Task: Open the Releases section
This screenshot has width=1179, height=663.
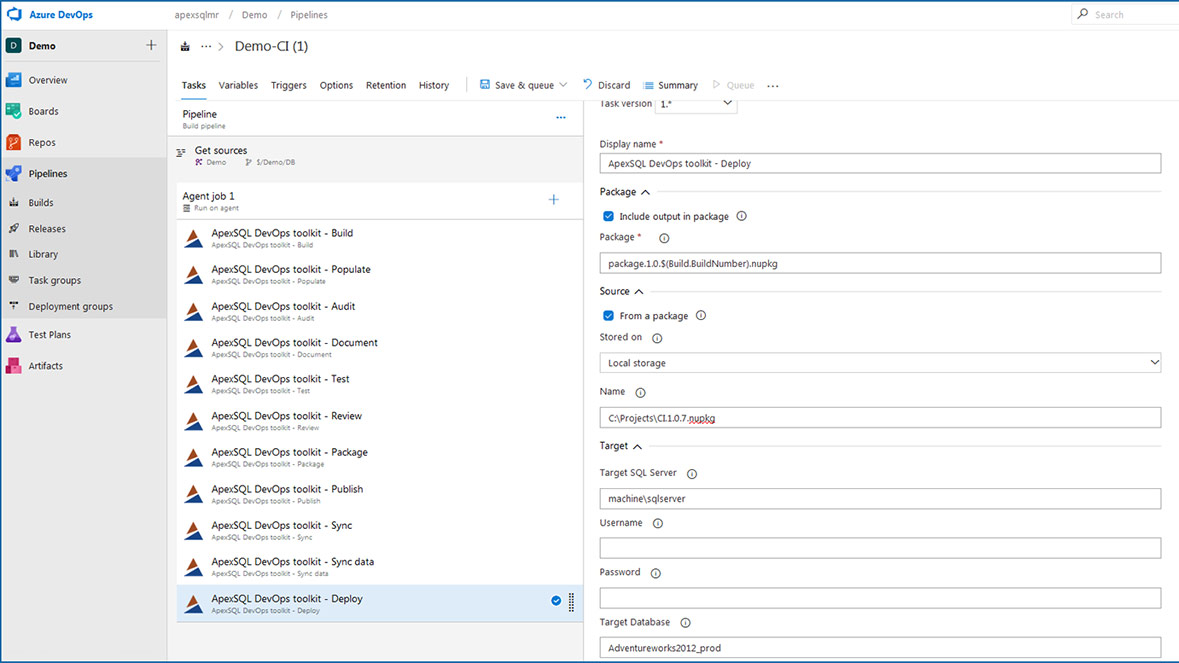Action: (46, 228)
